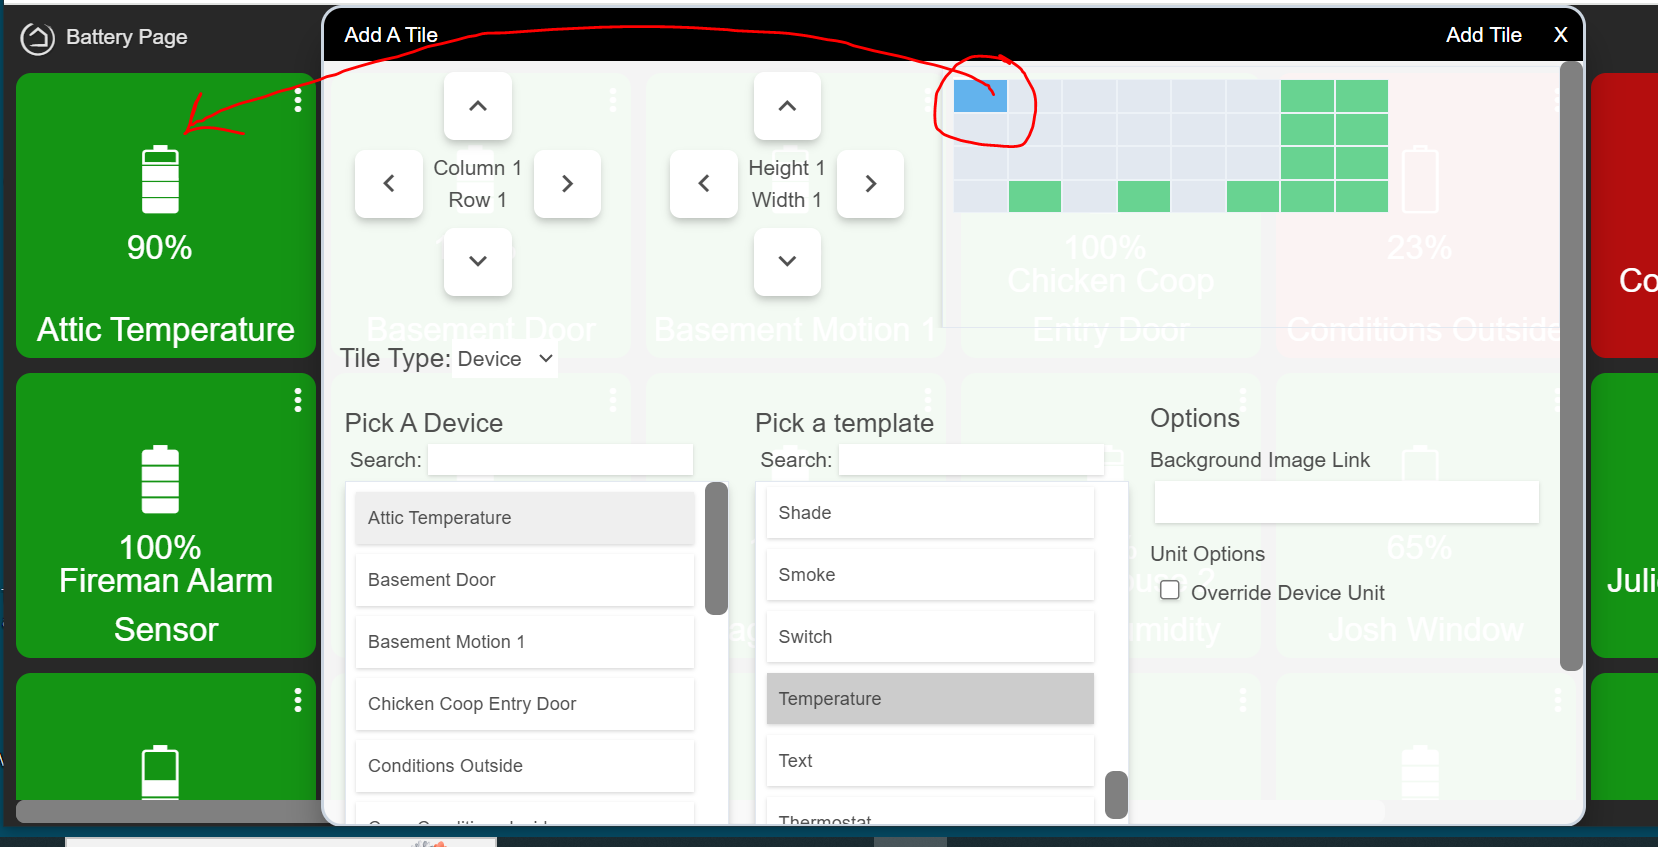1658x847 pixels.
Task: Click the down arrow below Column/Row
Action: tap(478, 261)
